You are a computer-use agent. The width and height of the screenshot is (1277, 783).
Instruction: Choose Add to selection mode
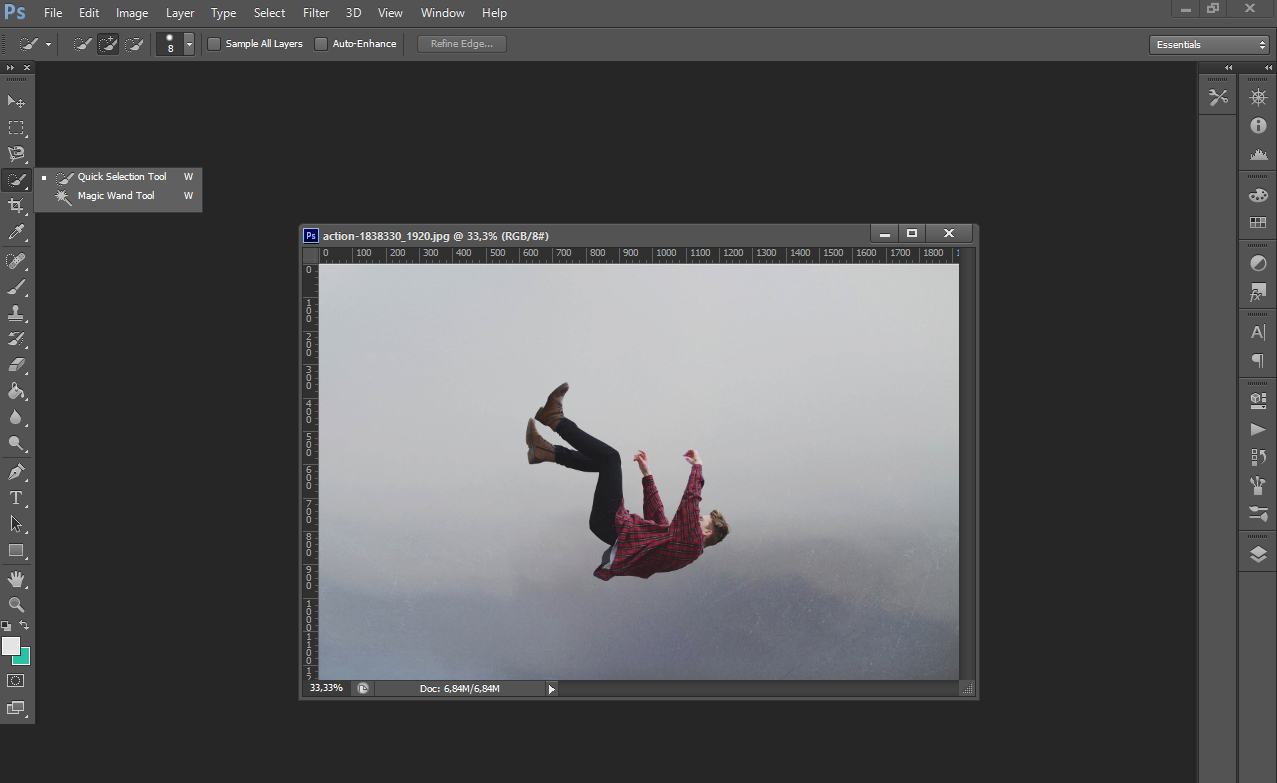point(108,44)
